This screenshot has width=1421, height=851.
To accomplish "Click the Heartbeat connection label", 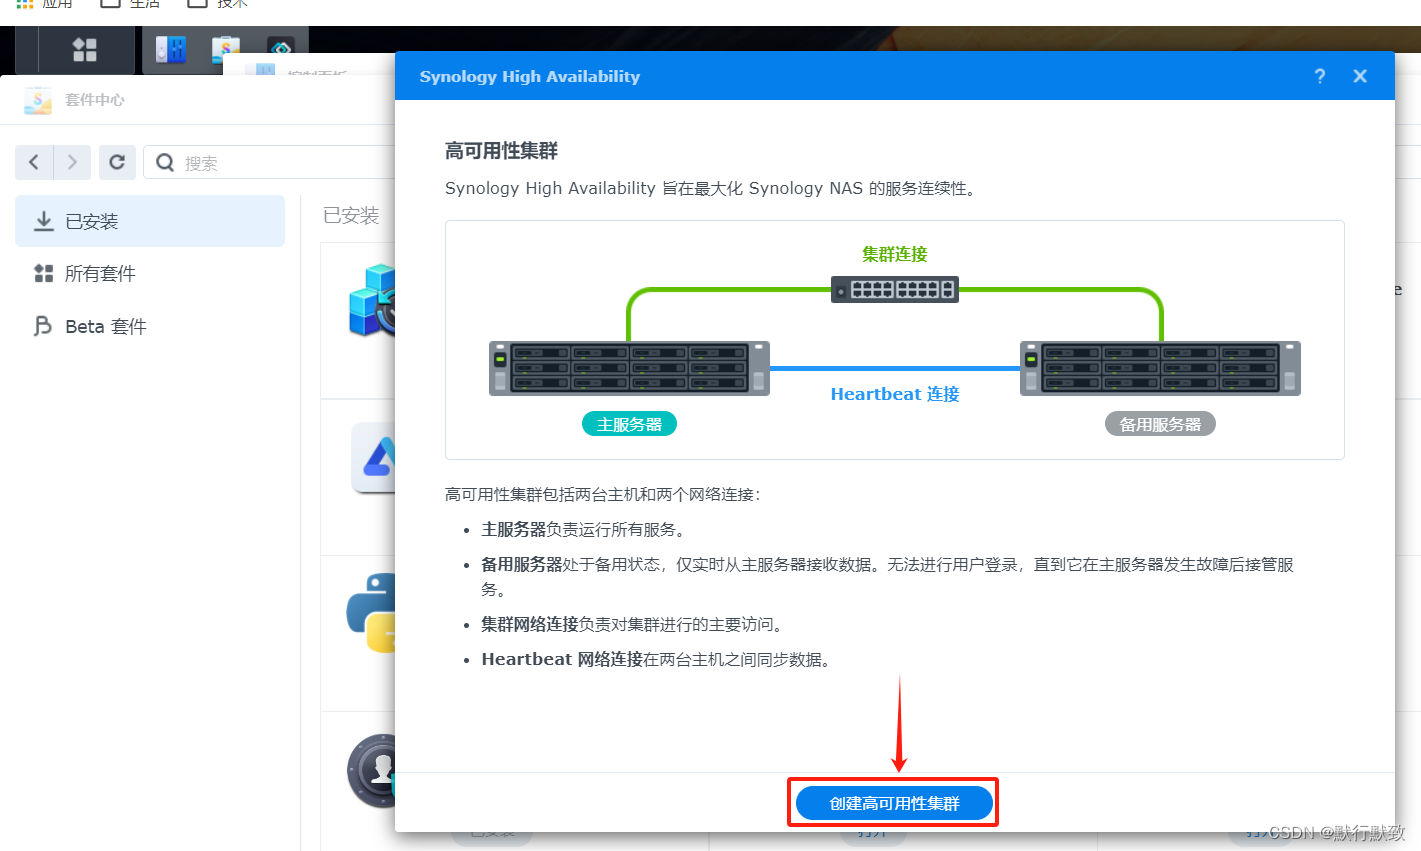I will pos(895,394).
